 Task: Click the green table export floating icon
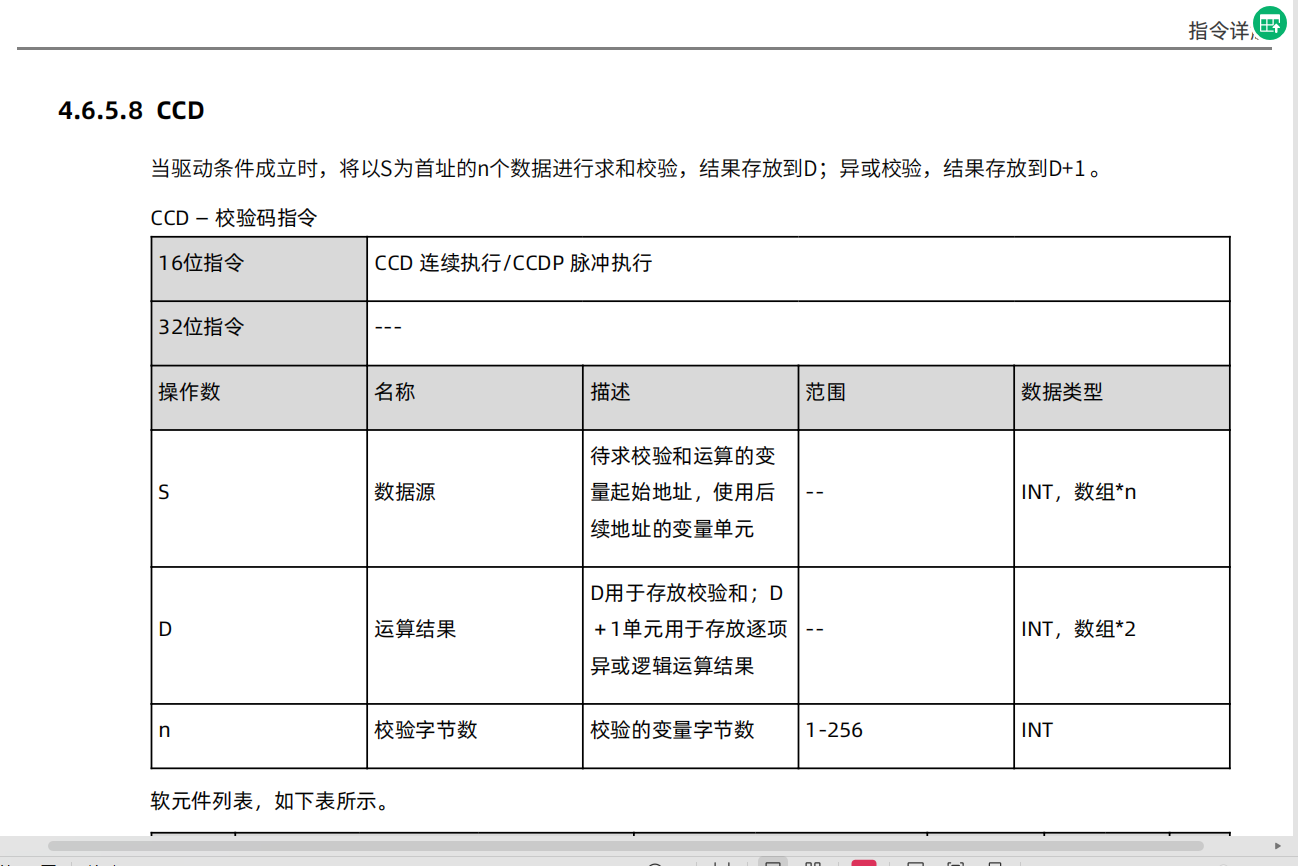point(1270,24)
